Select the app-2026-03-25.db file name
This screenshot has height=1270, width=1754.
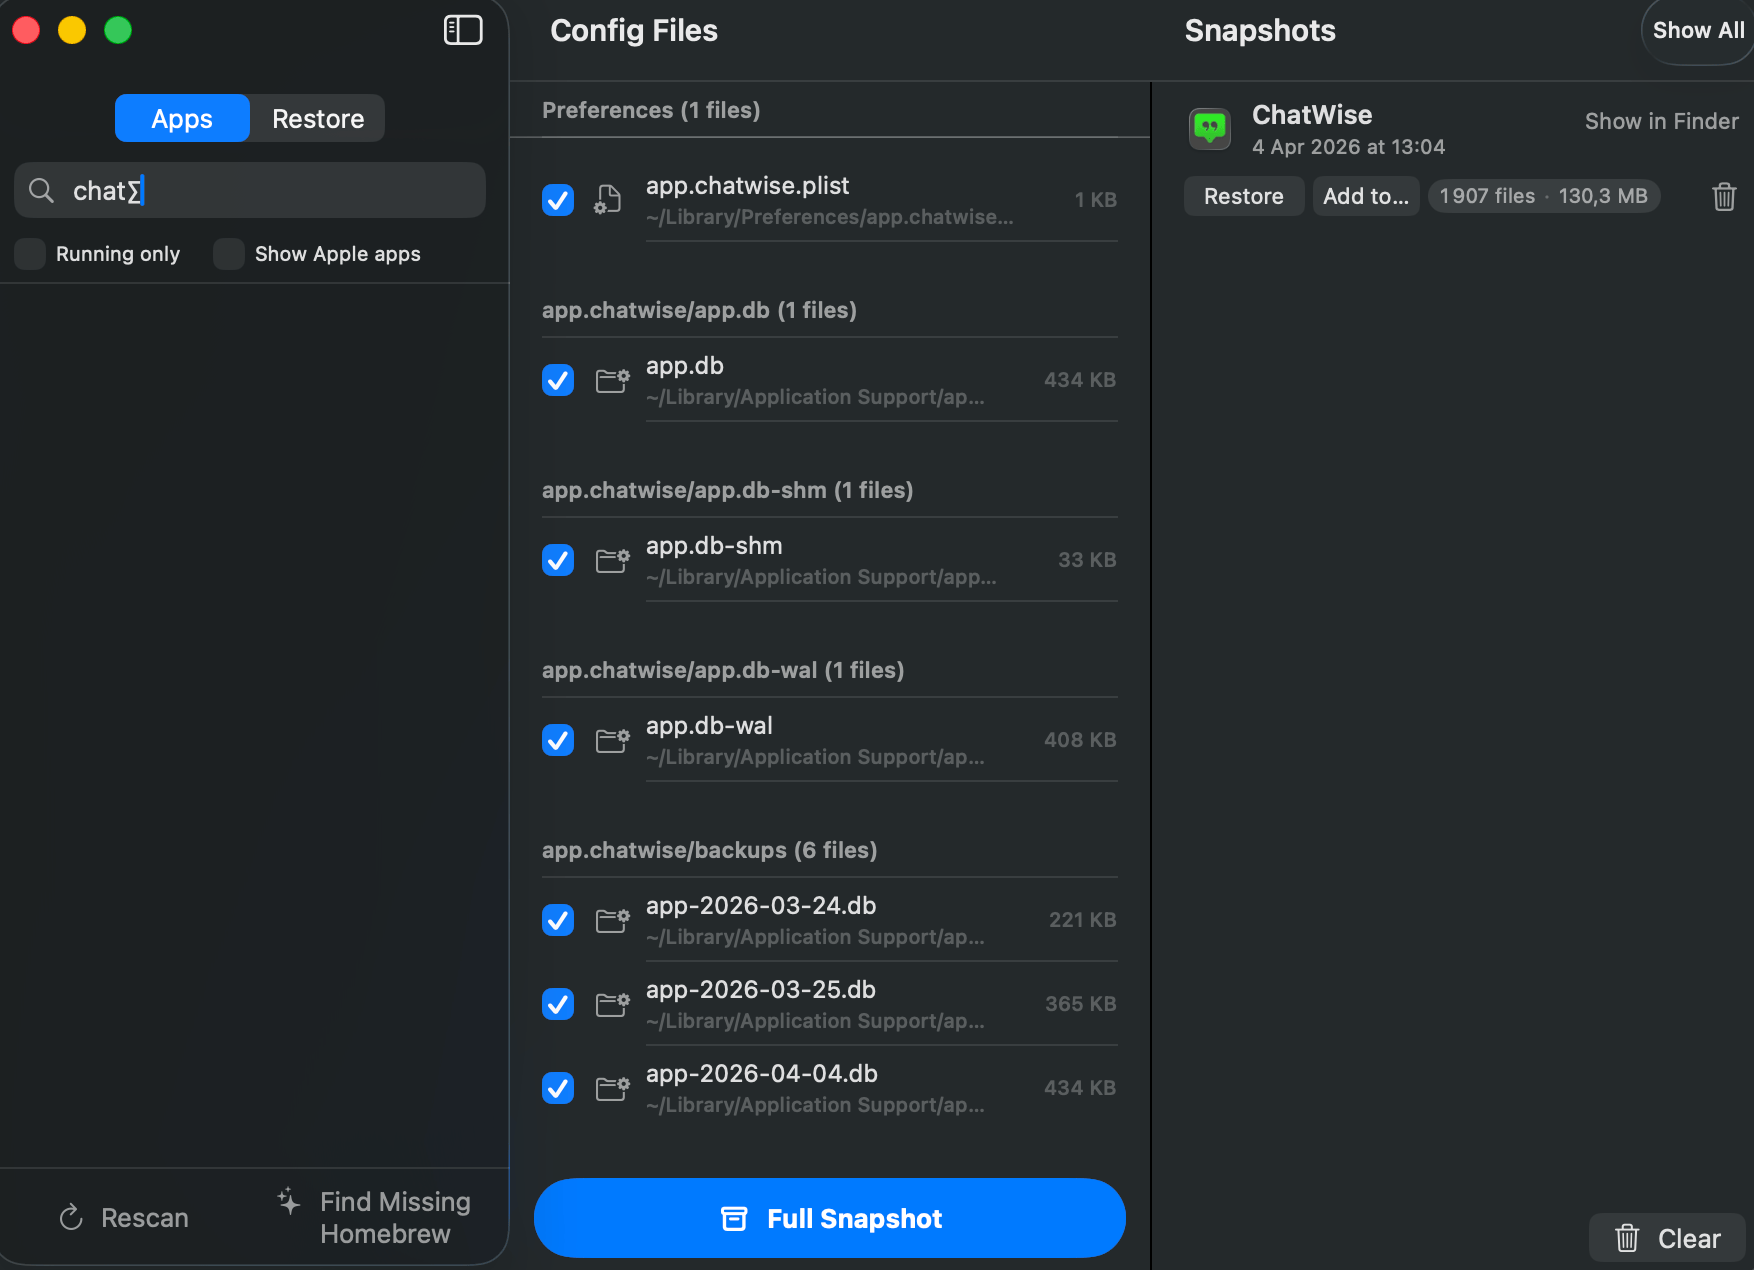pyautogui.click(x=761, y=989)
